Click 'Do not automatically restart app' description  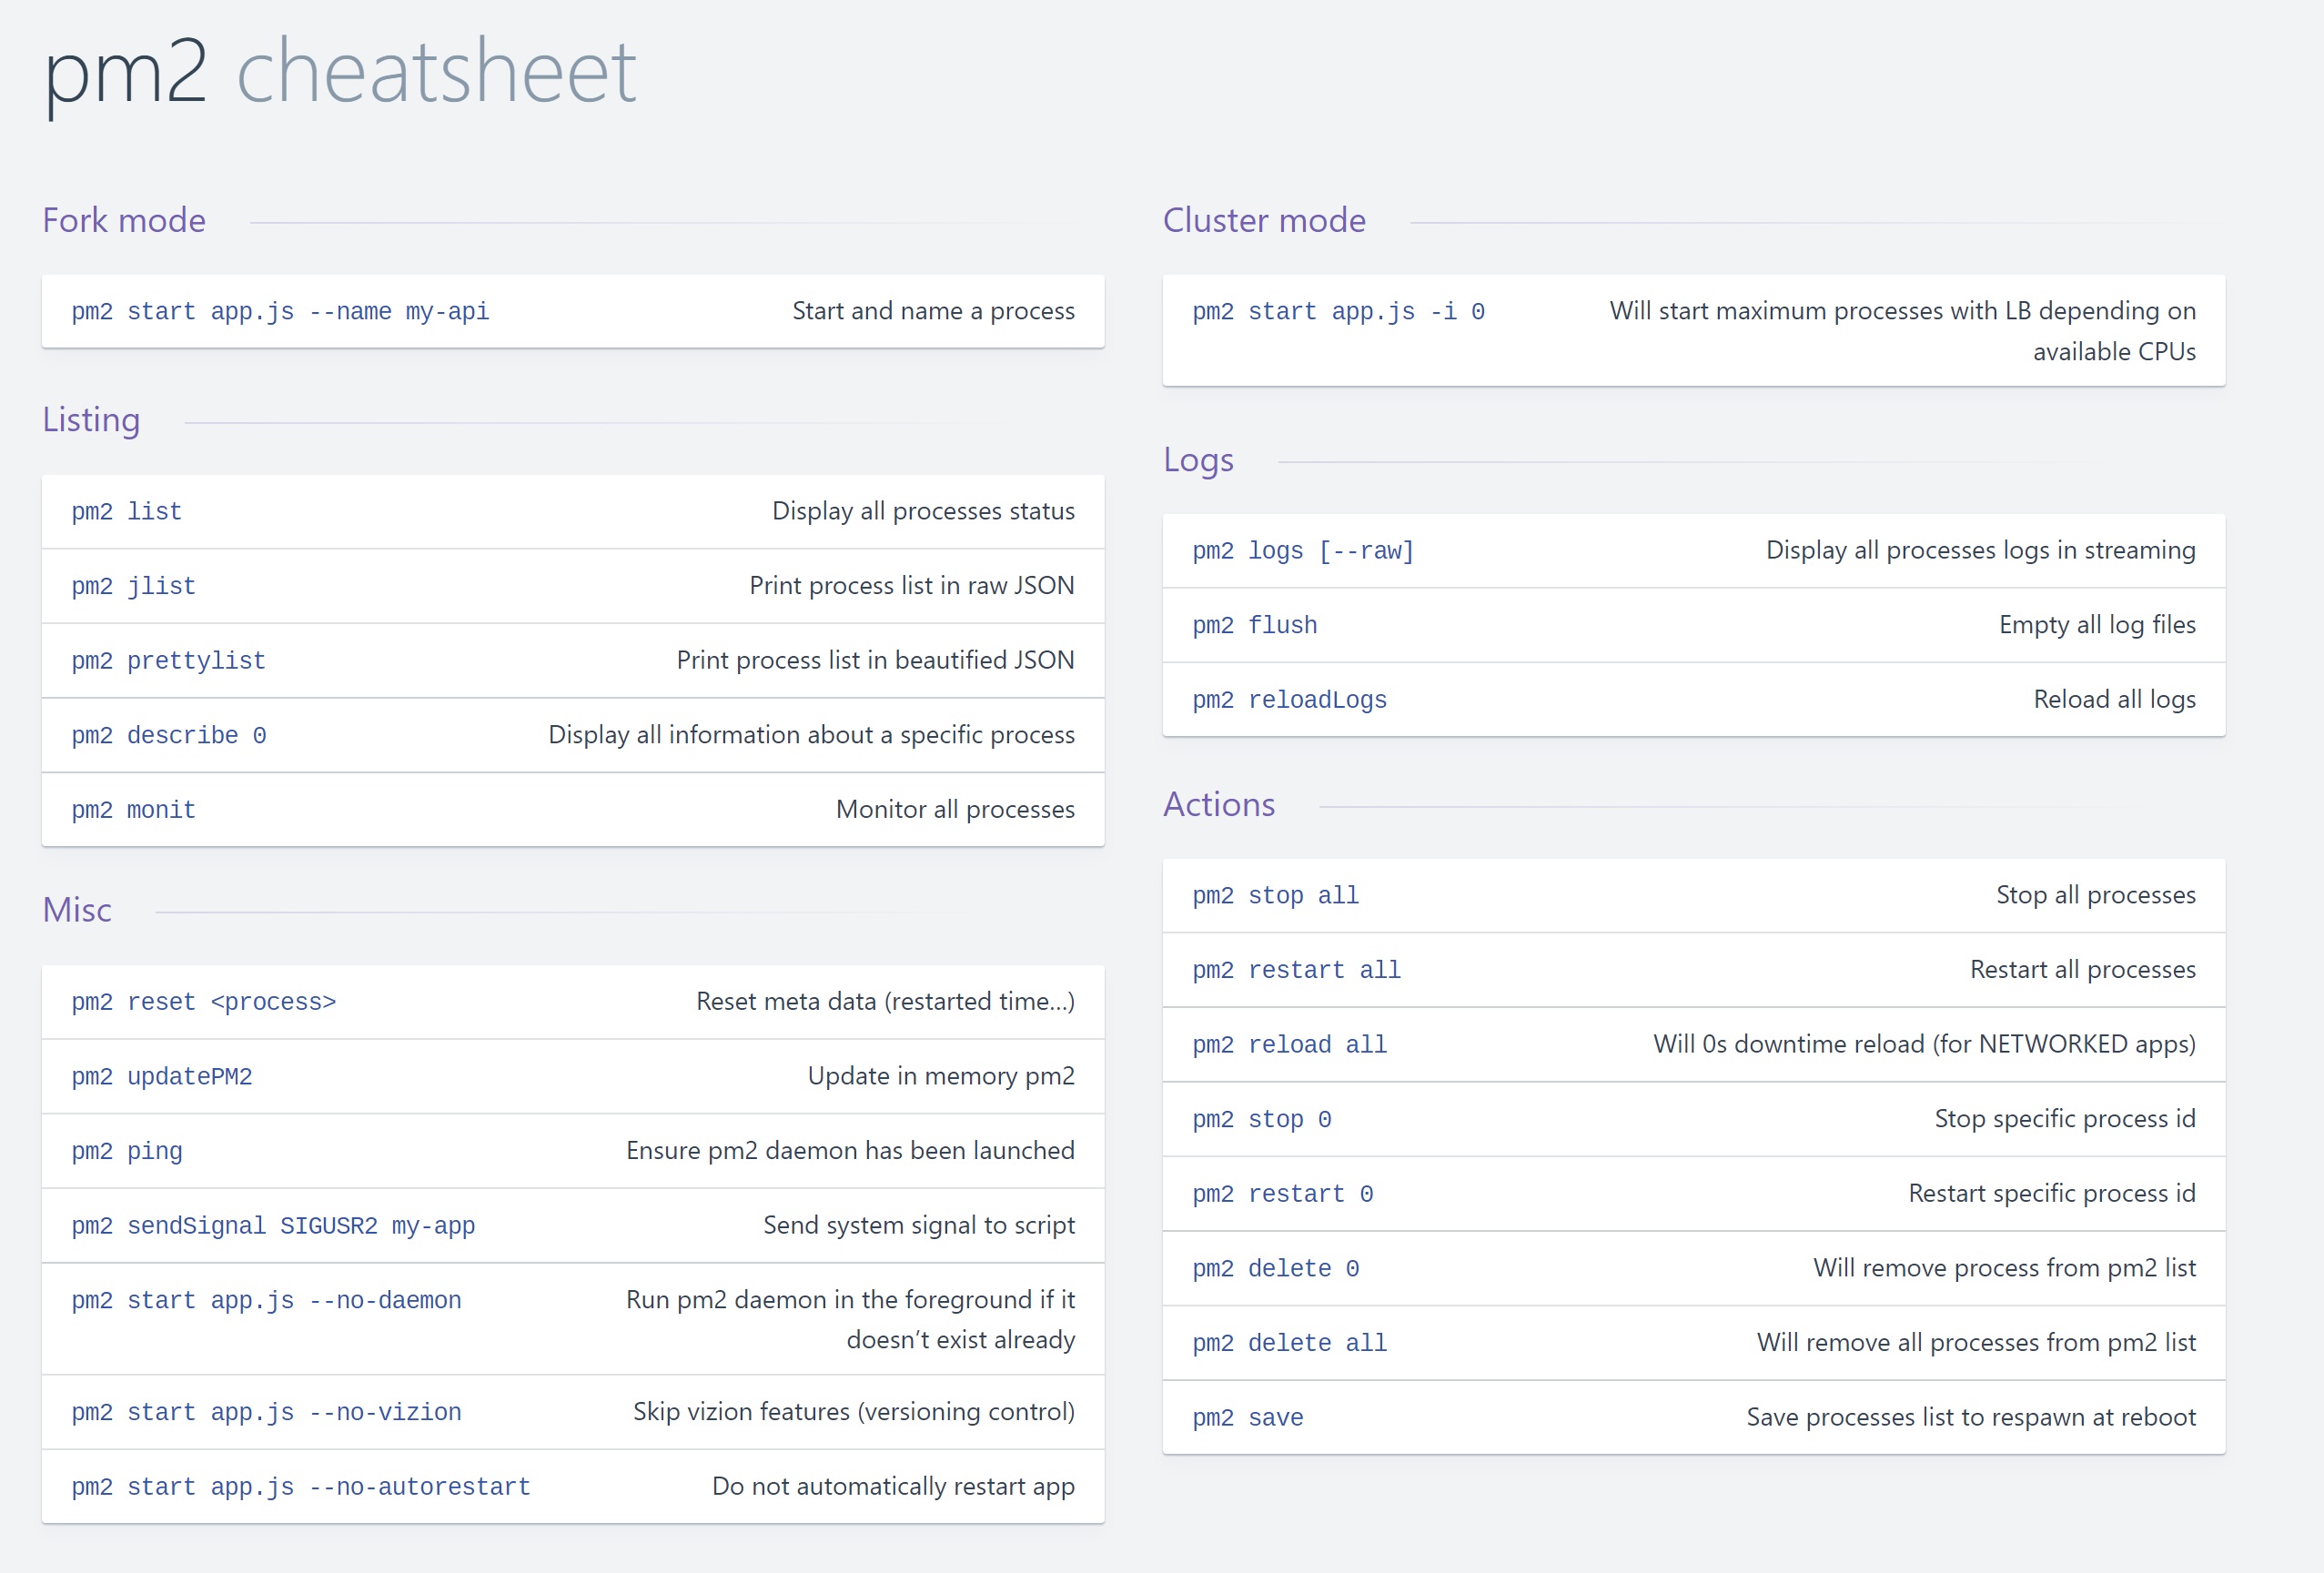click(x=893, y=1487)
